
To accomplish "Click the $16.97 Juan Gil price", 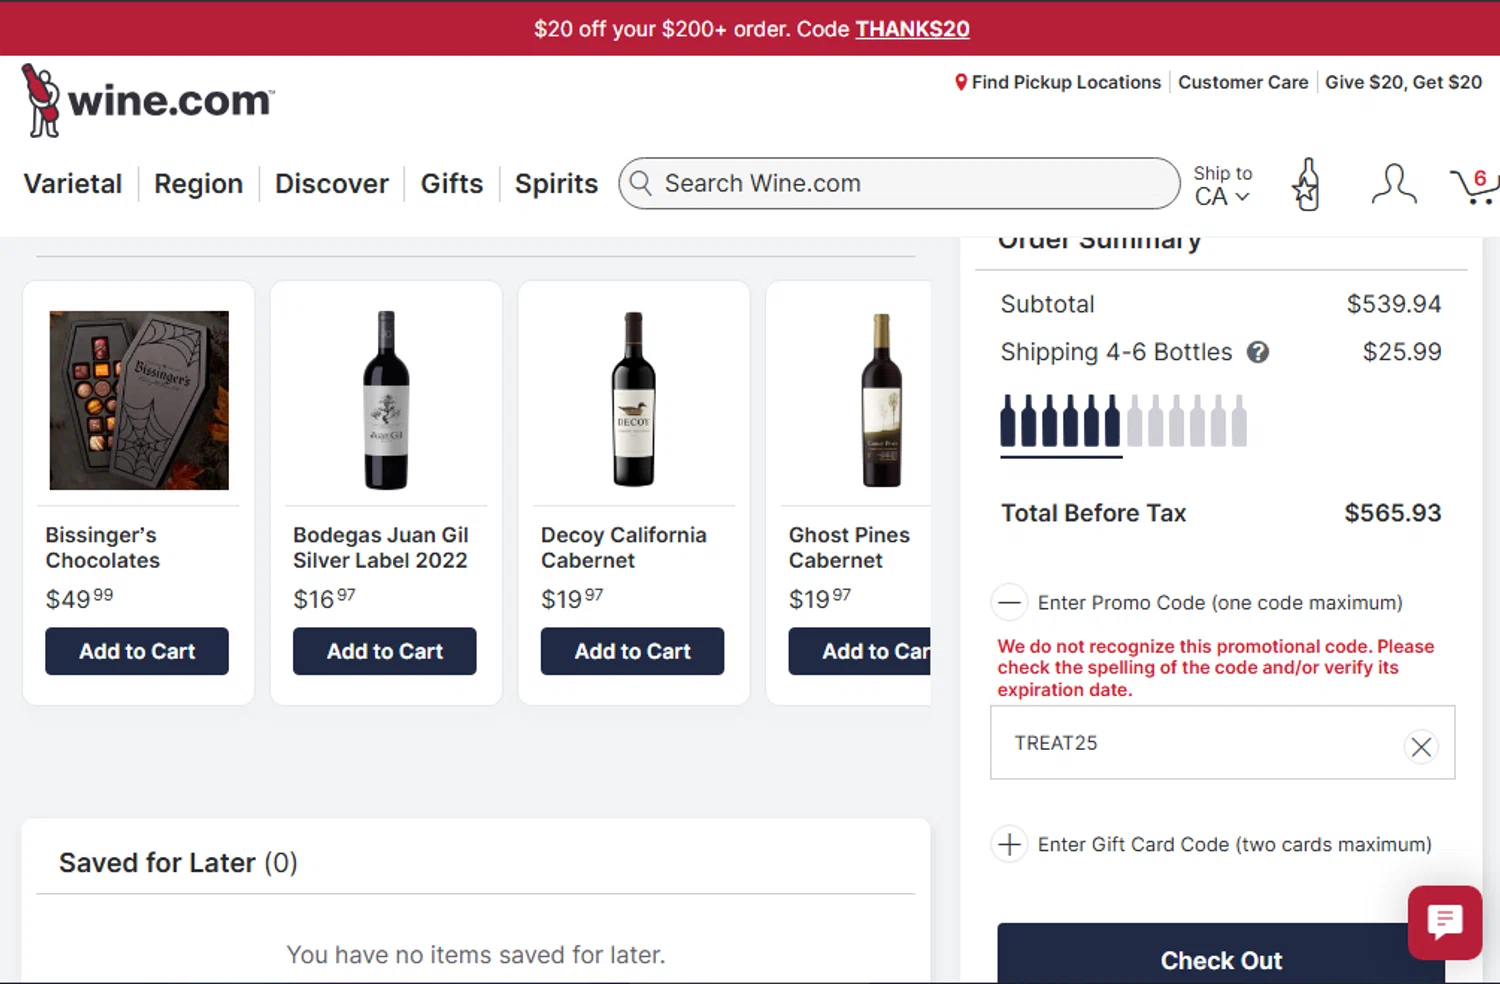I will click(324, 598).
